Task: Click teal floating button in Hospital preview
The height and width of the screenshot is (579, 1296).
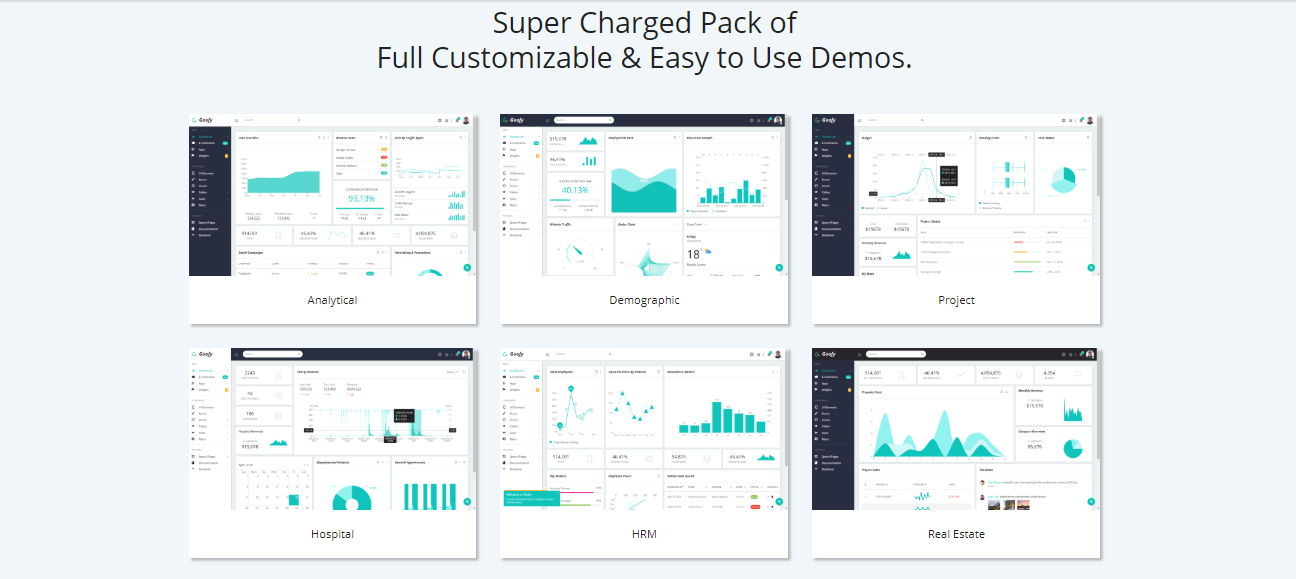Action: (466, 501)
